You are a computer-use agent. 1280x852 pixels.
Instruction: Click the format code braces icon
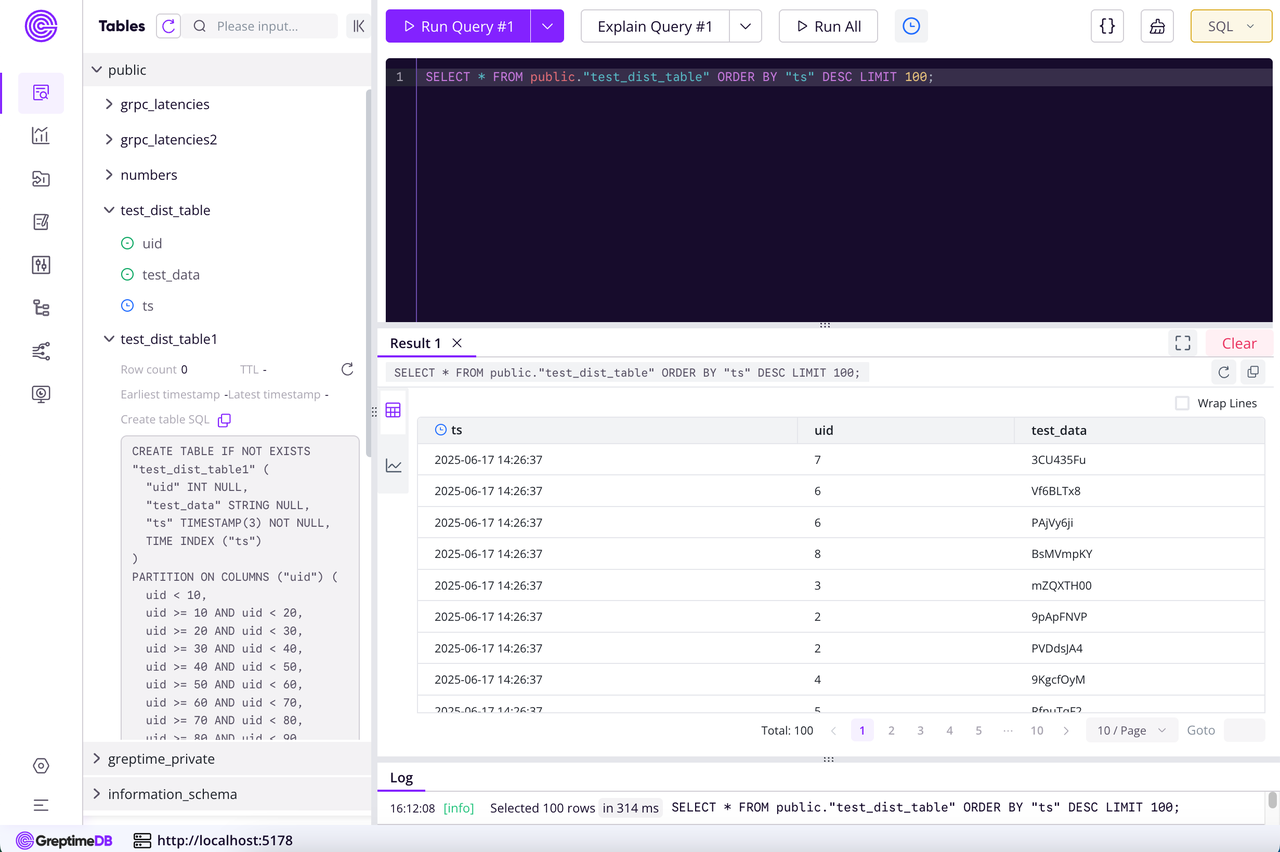point(1107,27)
